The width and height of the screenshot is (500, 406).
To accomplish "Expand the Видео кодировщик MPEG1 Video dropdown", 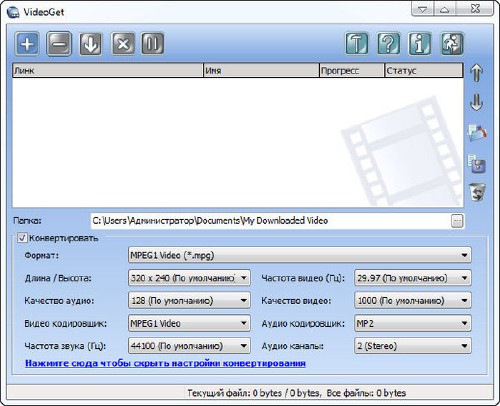I will click(189, 323).
